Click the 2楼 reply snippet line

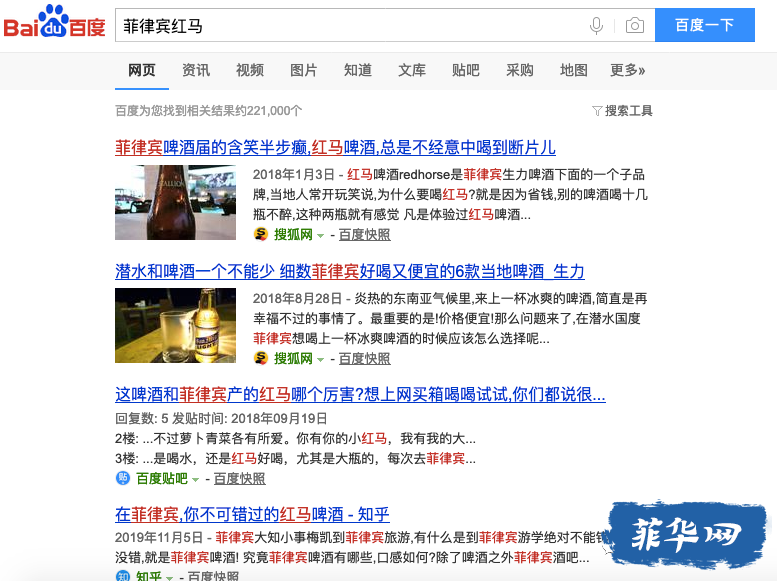click(295, 439)
